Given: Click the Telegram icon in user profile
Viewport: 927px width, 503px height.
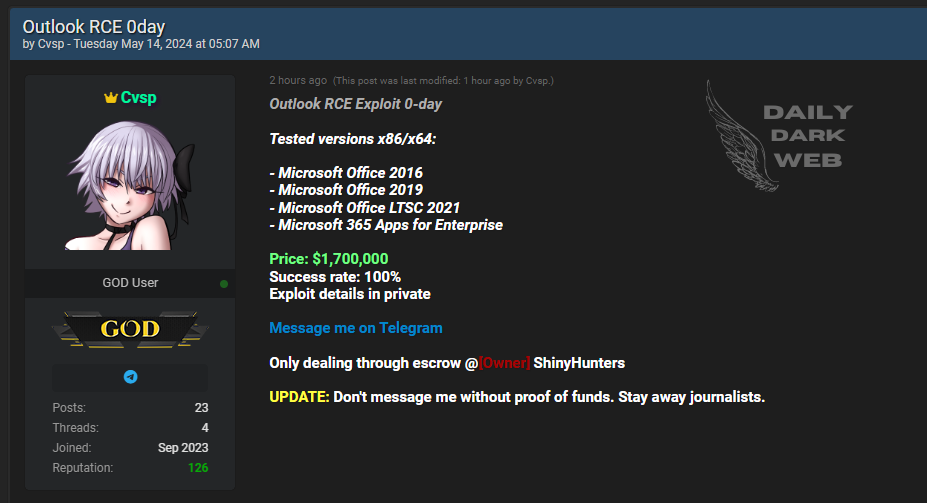Looking at the screenshot, I should tap(131, 377).
